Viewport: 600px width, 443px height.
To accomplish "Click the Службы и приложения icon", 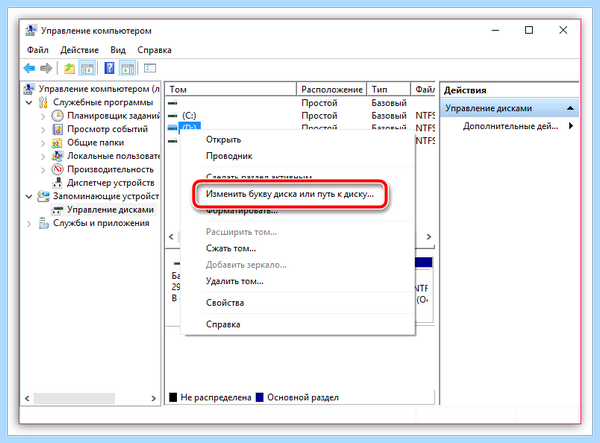I will (x=44, y=223).
